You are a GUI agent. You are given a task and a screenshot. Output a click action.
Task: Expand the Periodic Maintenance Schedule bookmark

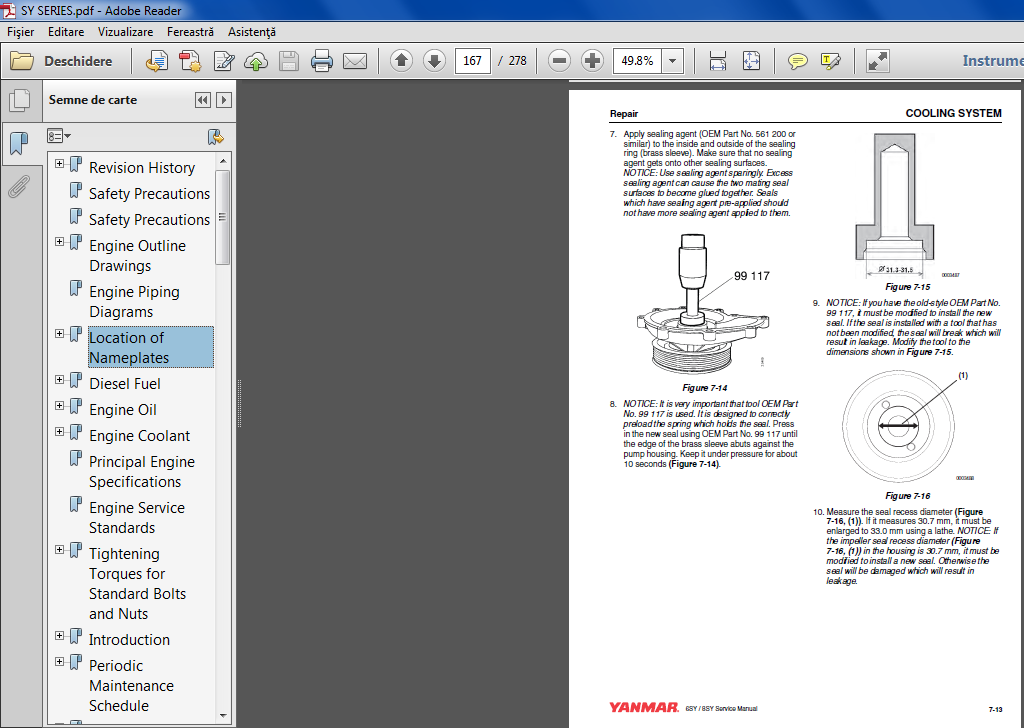pos(59,661)
